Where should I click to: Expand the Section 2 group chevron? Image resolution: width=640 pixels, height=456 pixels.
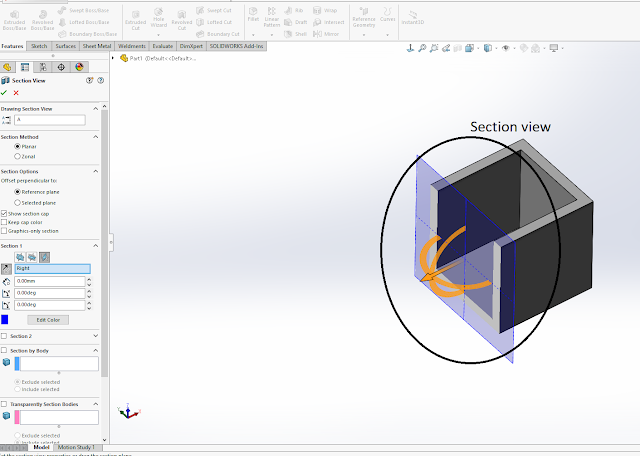pyautogui.click(x=96, y=336)
